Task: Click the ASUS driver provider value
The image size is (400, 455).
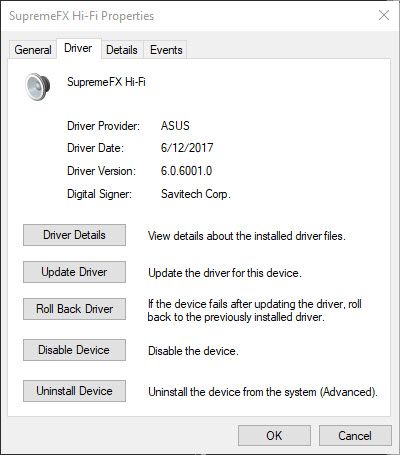Action: point(175,126)
